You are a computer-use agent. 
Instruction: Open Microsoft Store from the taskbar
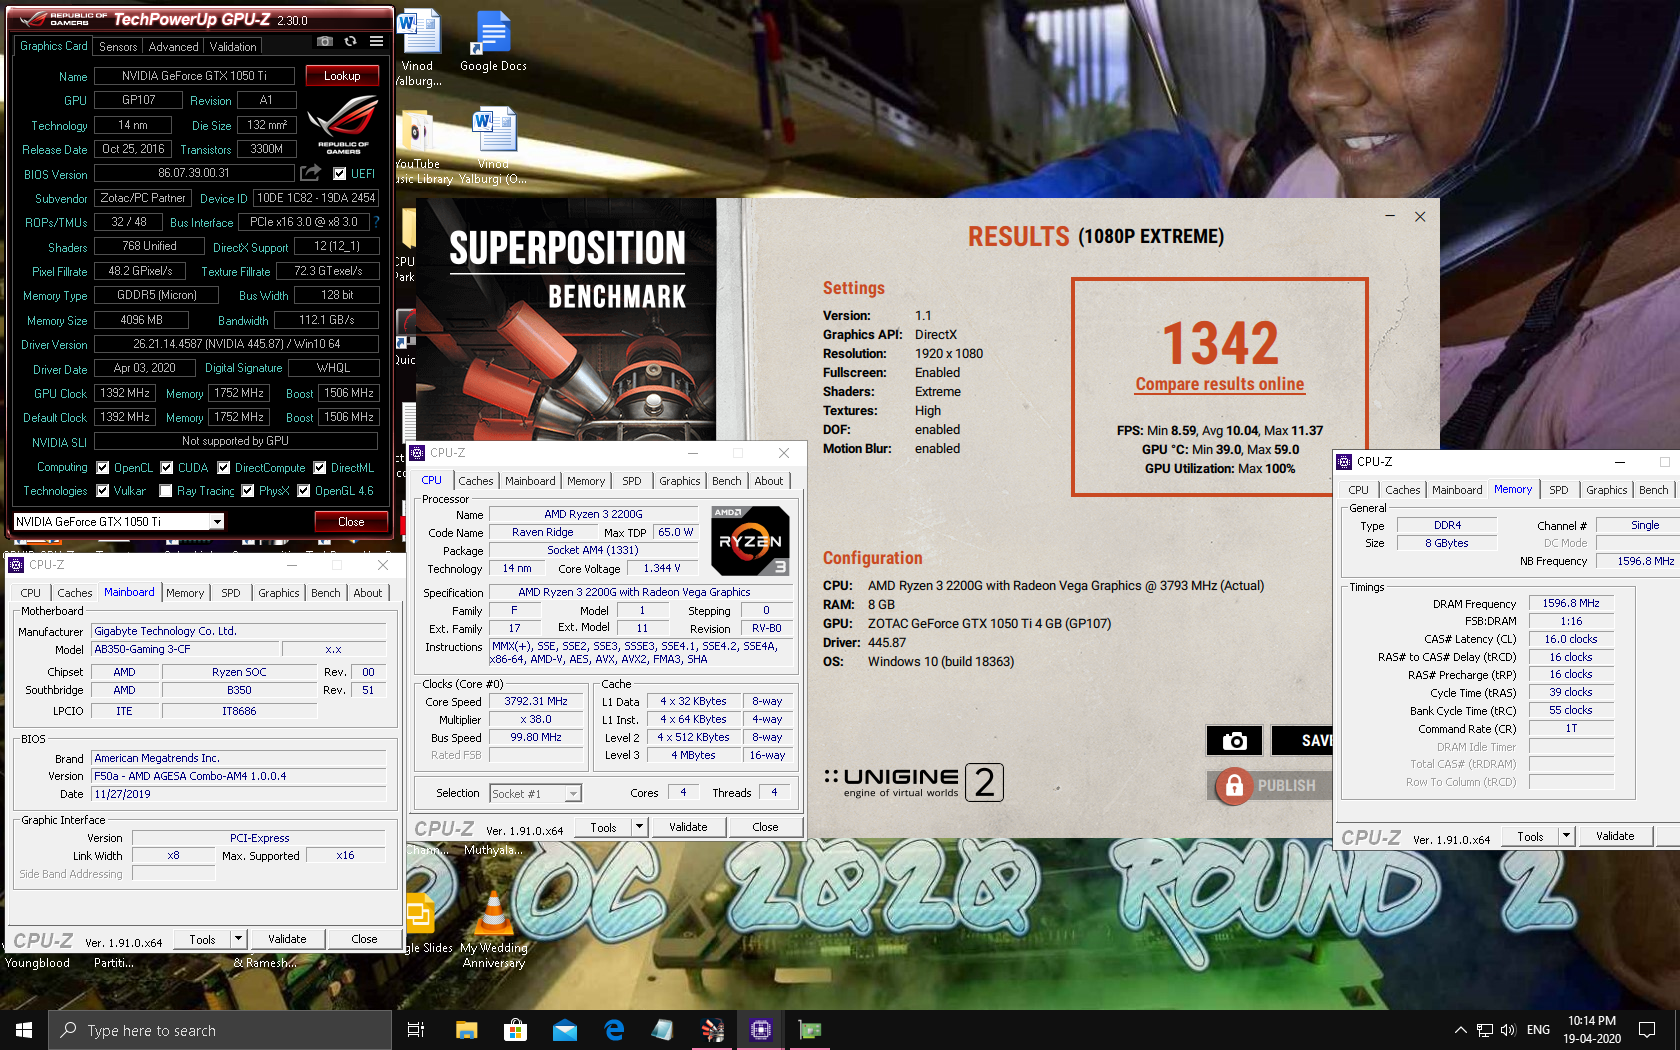(515, 1030)
